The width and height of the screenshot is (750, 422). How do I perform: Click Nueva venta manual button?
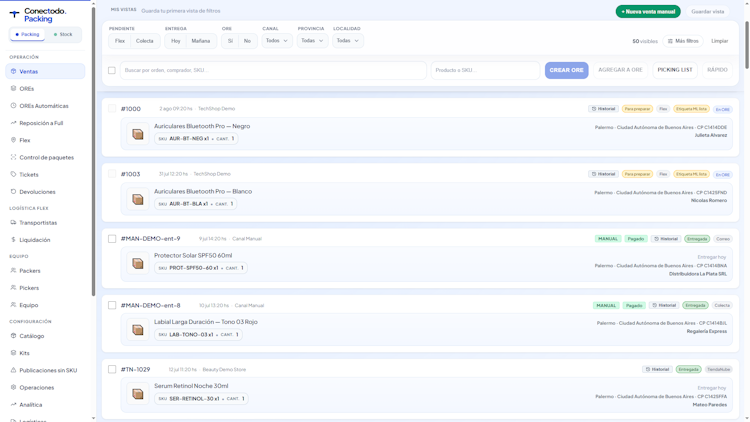click(648, 11)
